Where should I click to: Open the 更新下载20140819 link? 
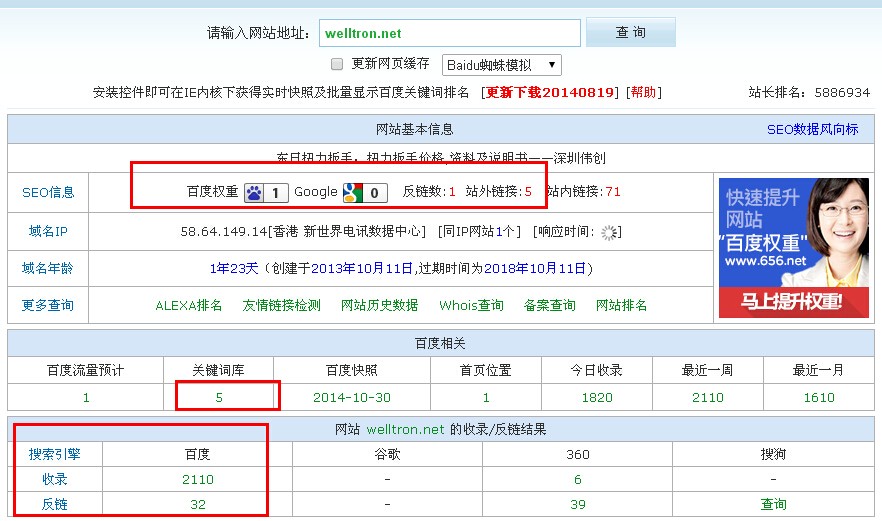(x=552, y=92)
